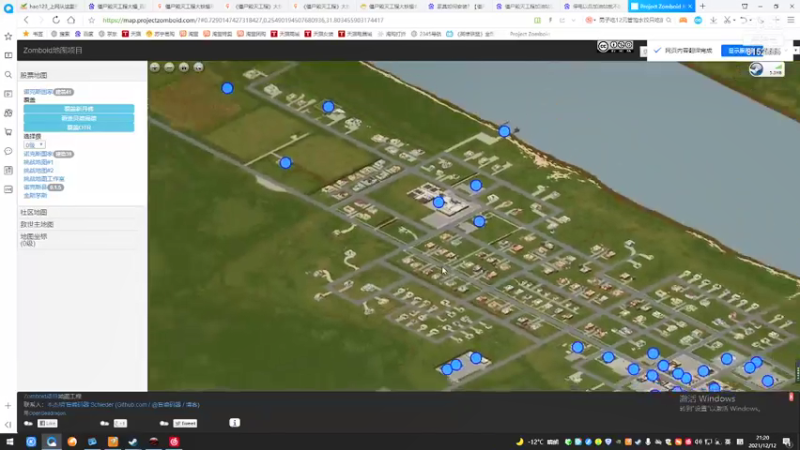Click the Github.com contact link in footer

tap(132, 405)
